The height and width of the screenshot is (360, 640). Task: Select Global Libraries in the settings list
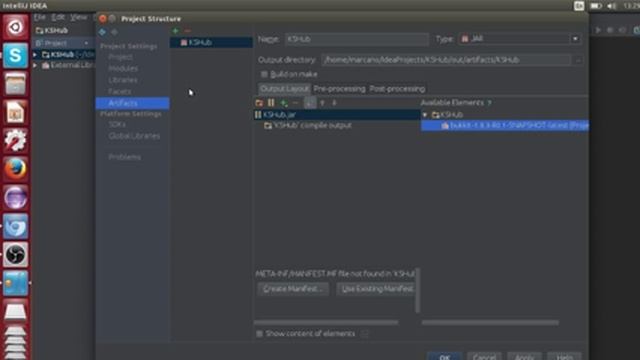pos(134,136)
